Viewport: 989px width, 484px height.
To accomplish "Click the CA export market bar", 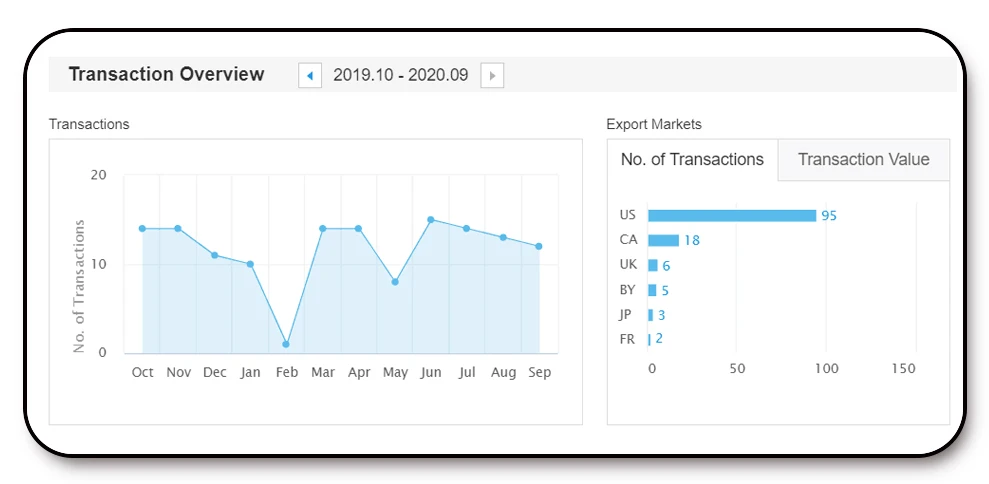I will (x=663, y=240).
